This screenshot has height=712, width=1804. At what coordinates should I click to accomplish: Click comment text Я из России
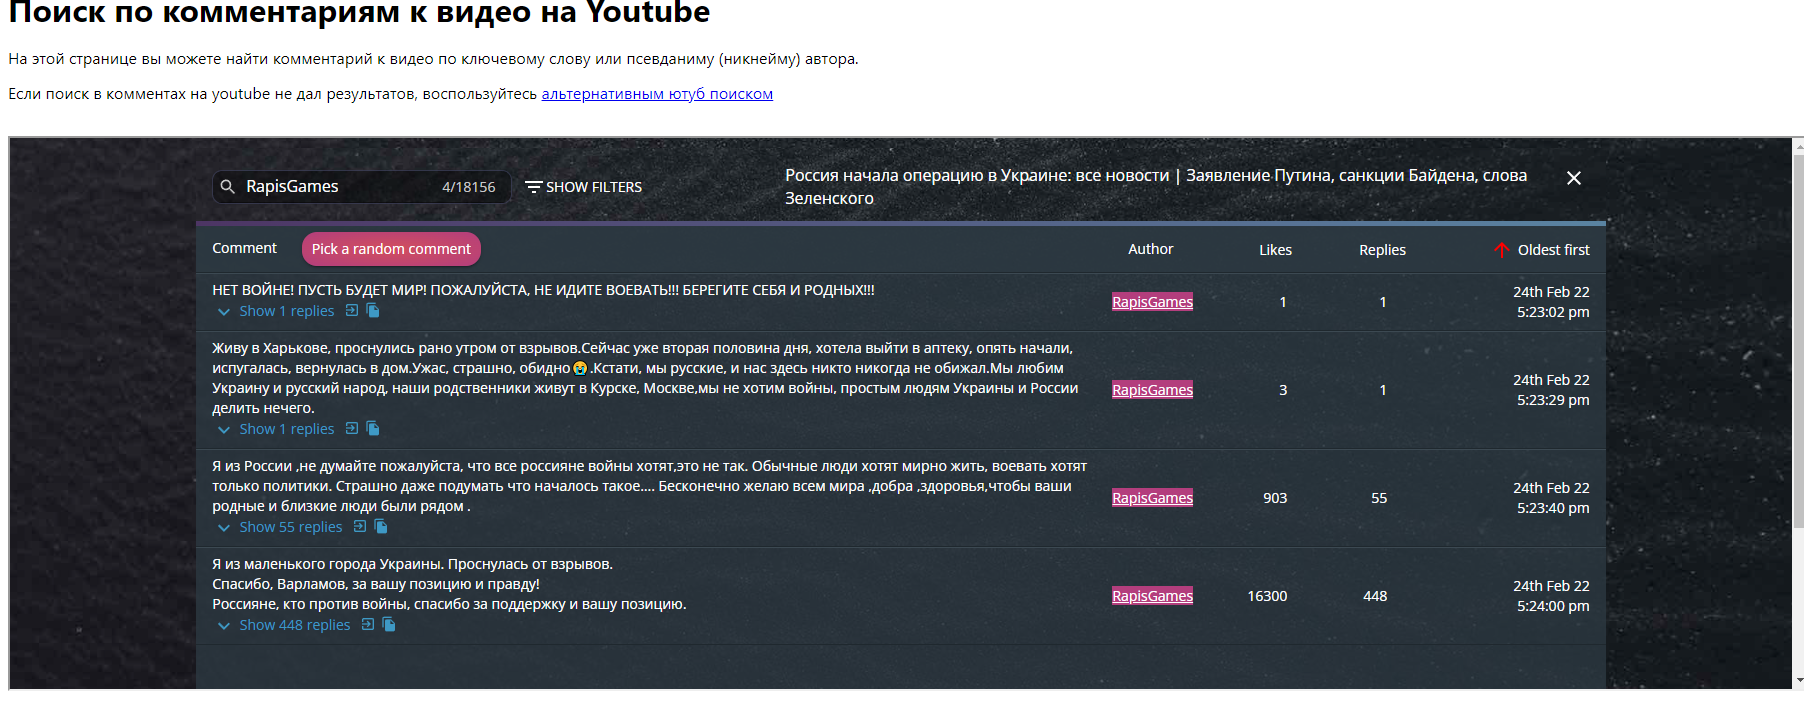pyautogui.click(x=649, y=486)
